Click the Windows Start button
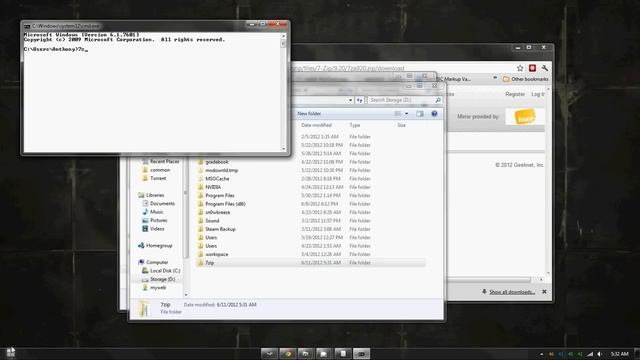The image size is (640, 360). [x=10, y=353]
